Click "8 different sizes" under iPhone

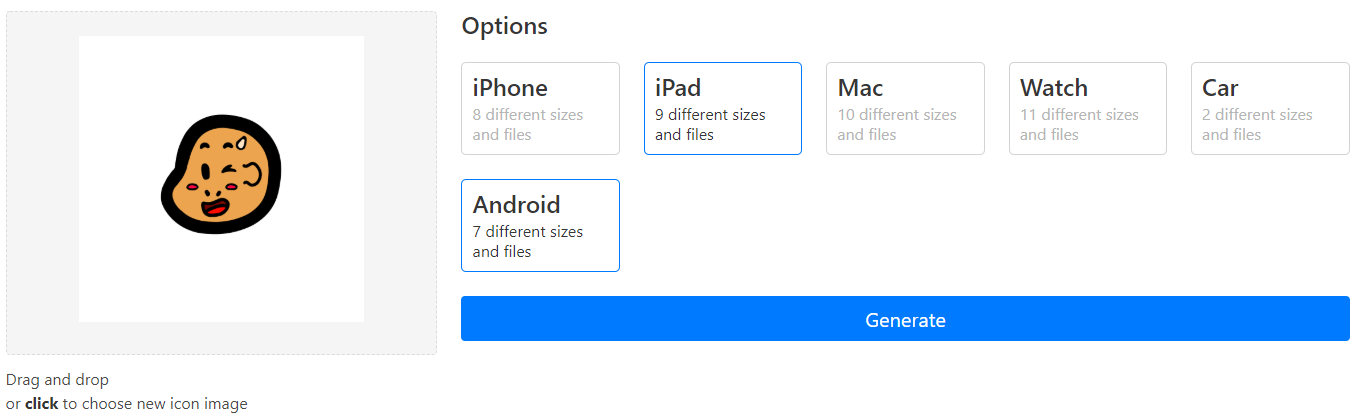point(527,115)
